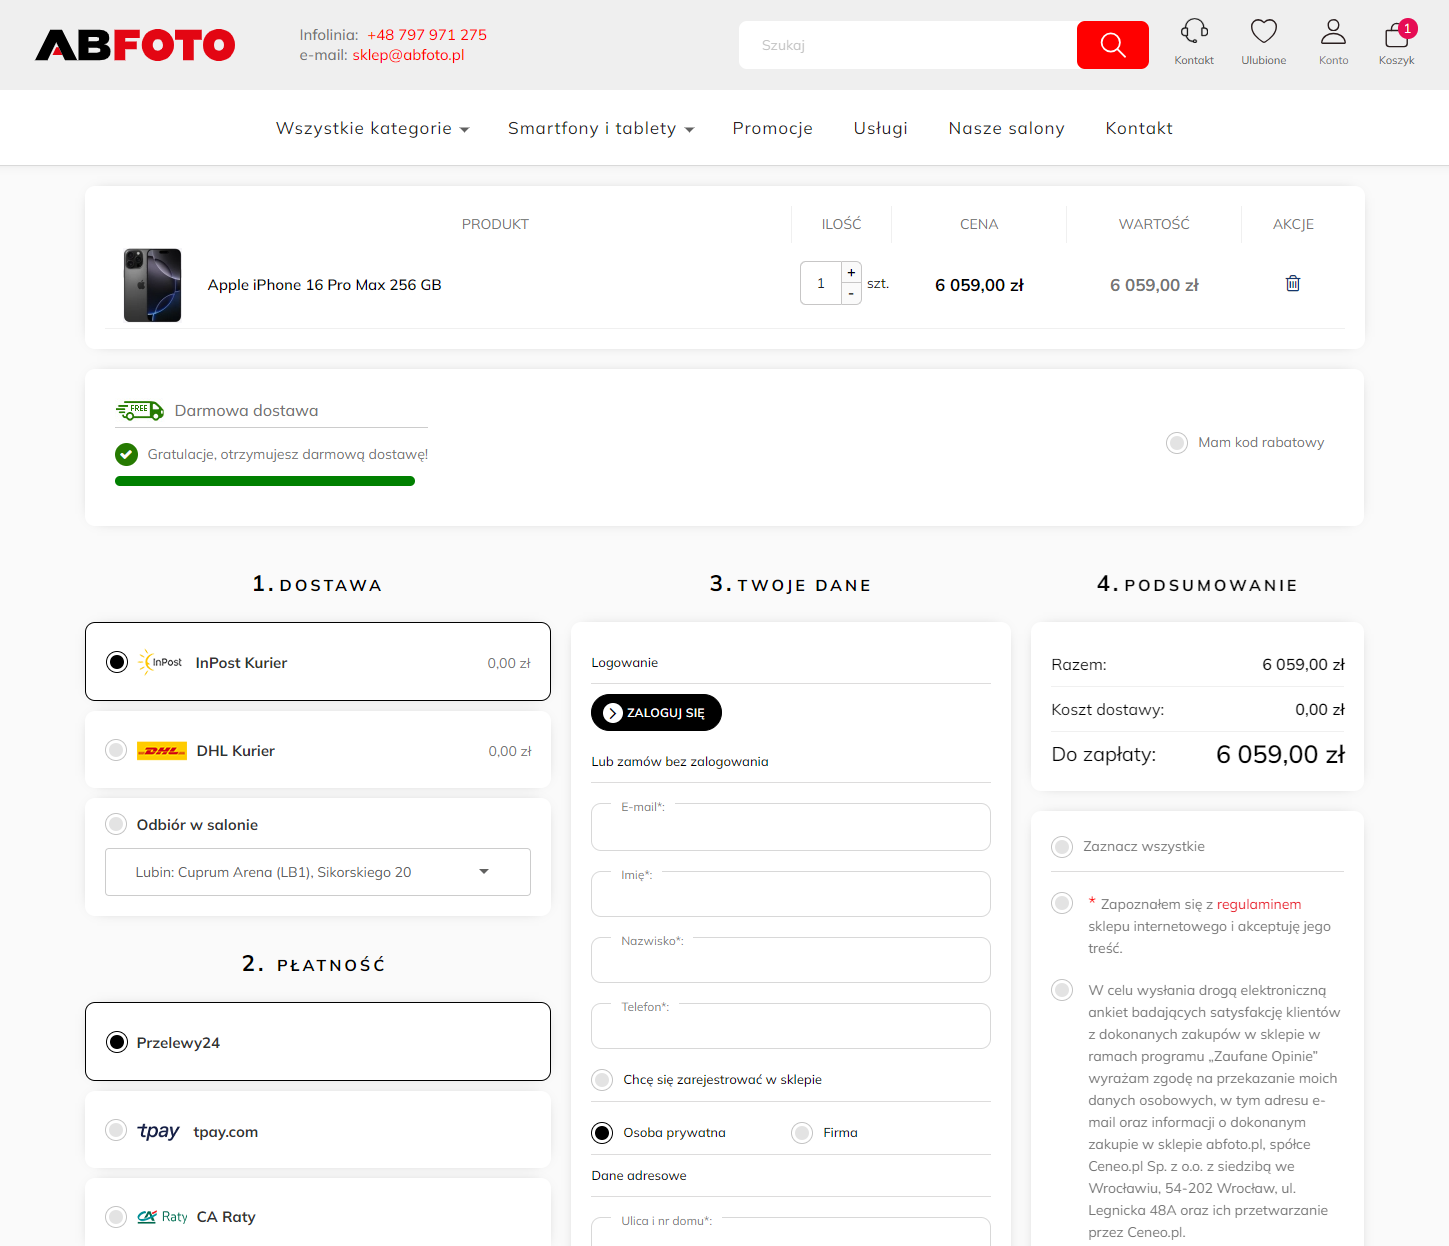The height and width of the screenshot is (1246, 1449).
Task: Open the Konto account icon
Action: pyautogui.click(x=1333, y=31)
